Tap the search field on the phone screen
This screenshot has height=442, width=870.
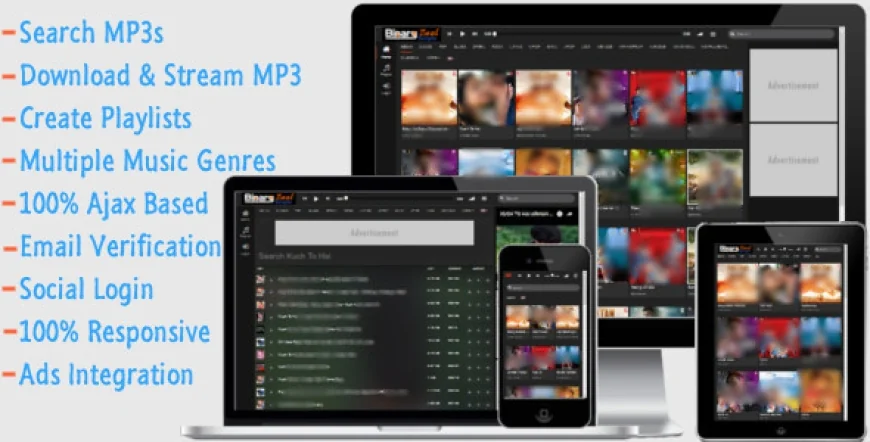pyautogui.click(x=543, y=288)
